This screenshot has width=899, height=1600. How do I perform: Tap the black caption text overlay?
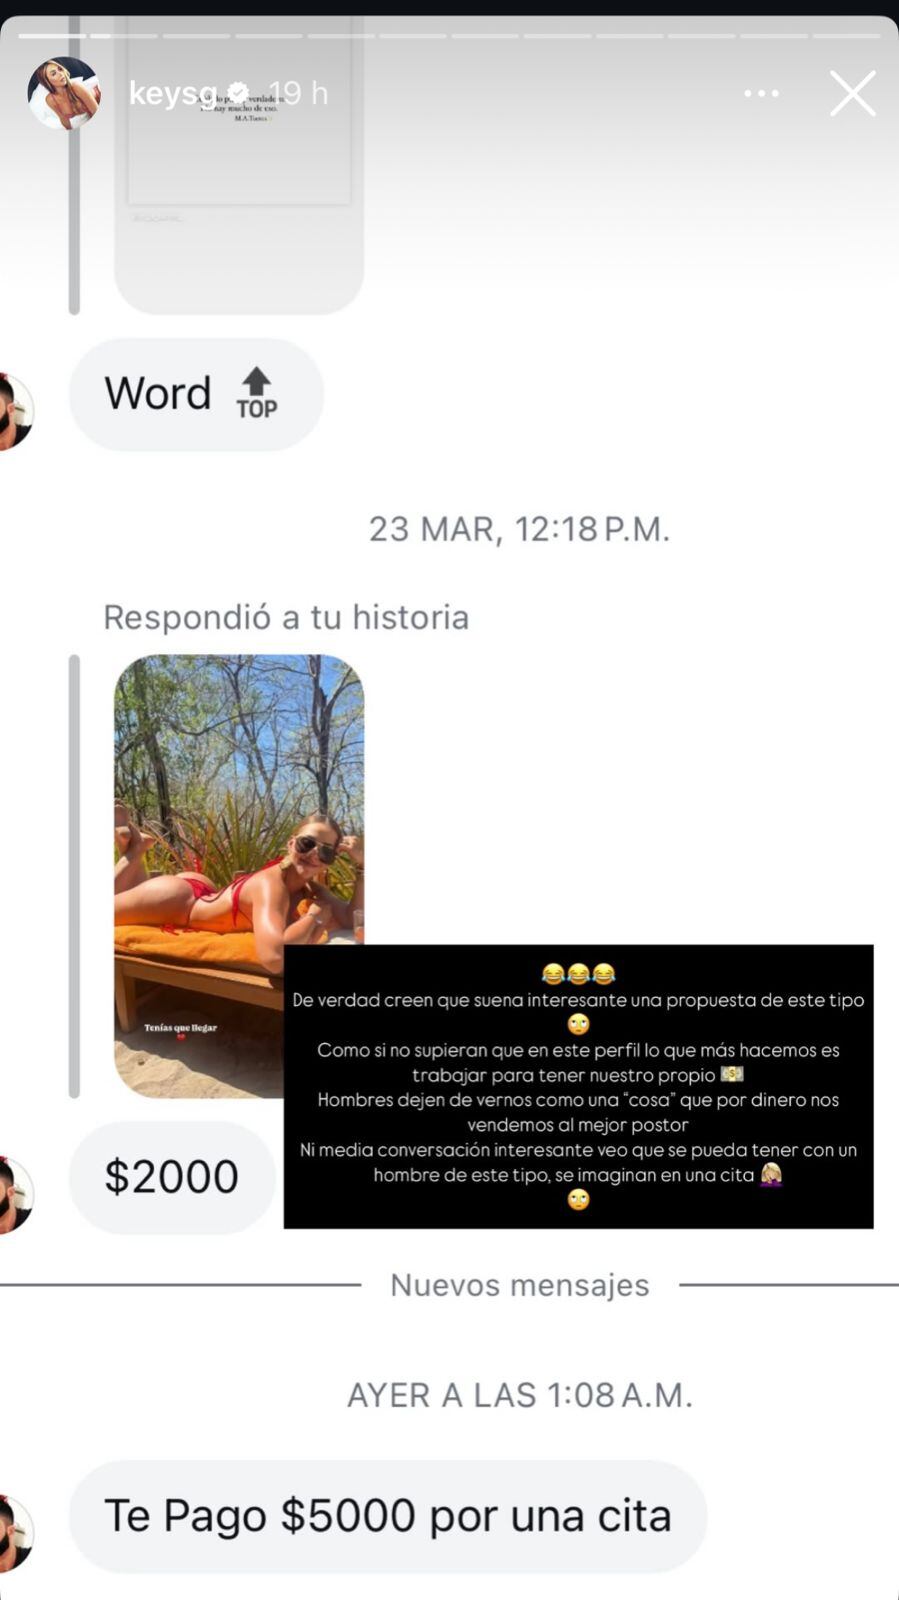pyautogui.click(x=578, y=1086)
